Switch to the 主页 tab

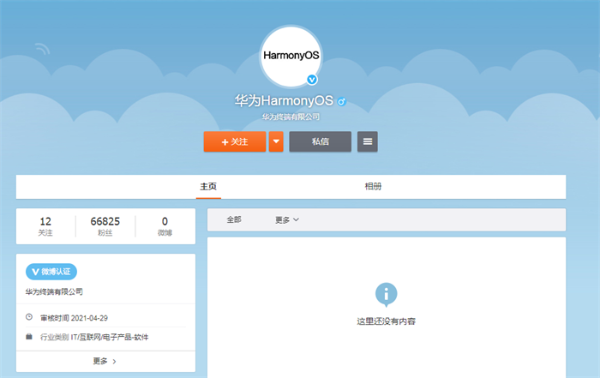coord(208,186)
